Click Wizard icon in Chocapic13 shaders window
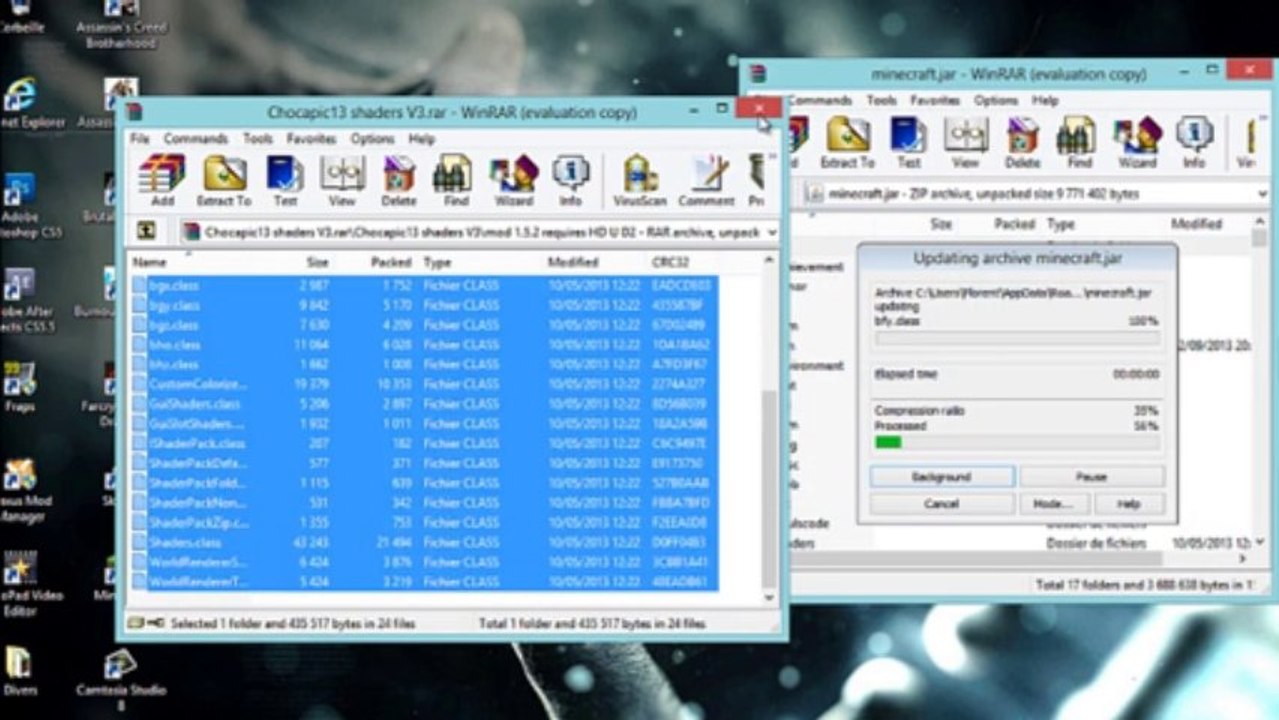1279x720 pixels. pos(513,180)
